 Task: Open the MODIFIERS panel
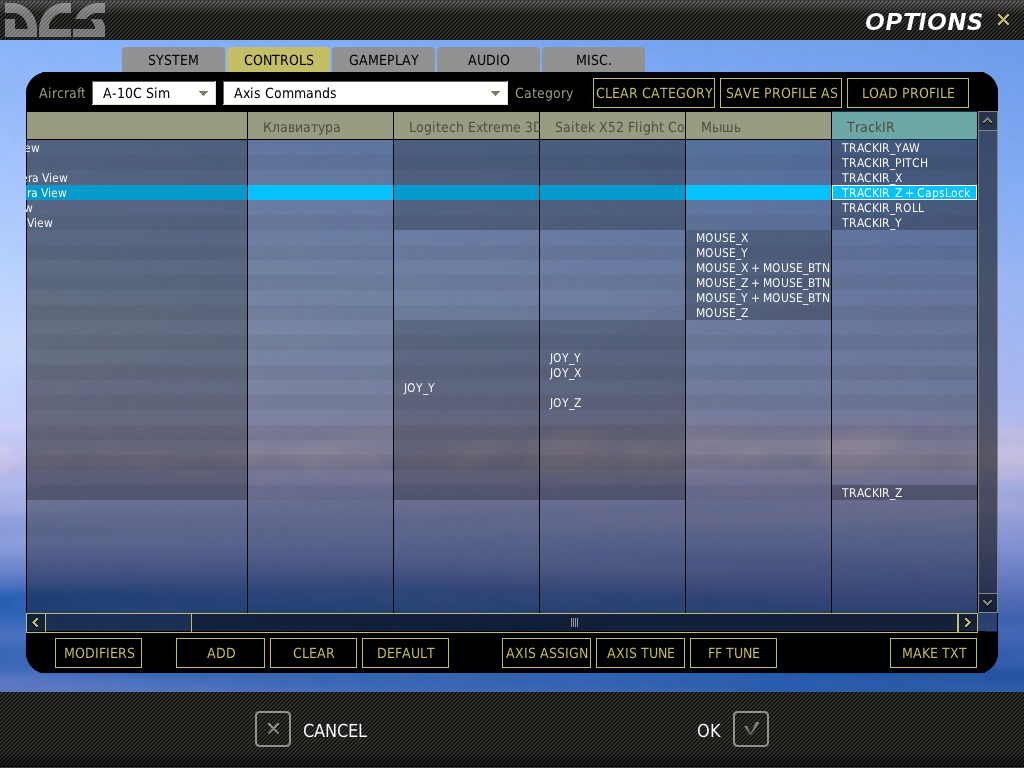click(99, 653)
